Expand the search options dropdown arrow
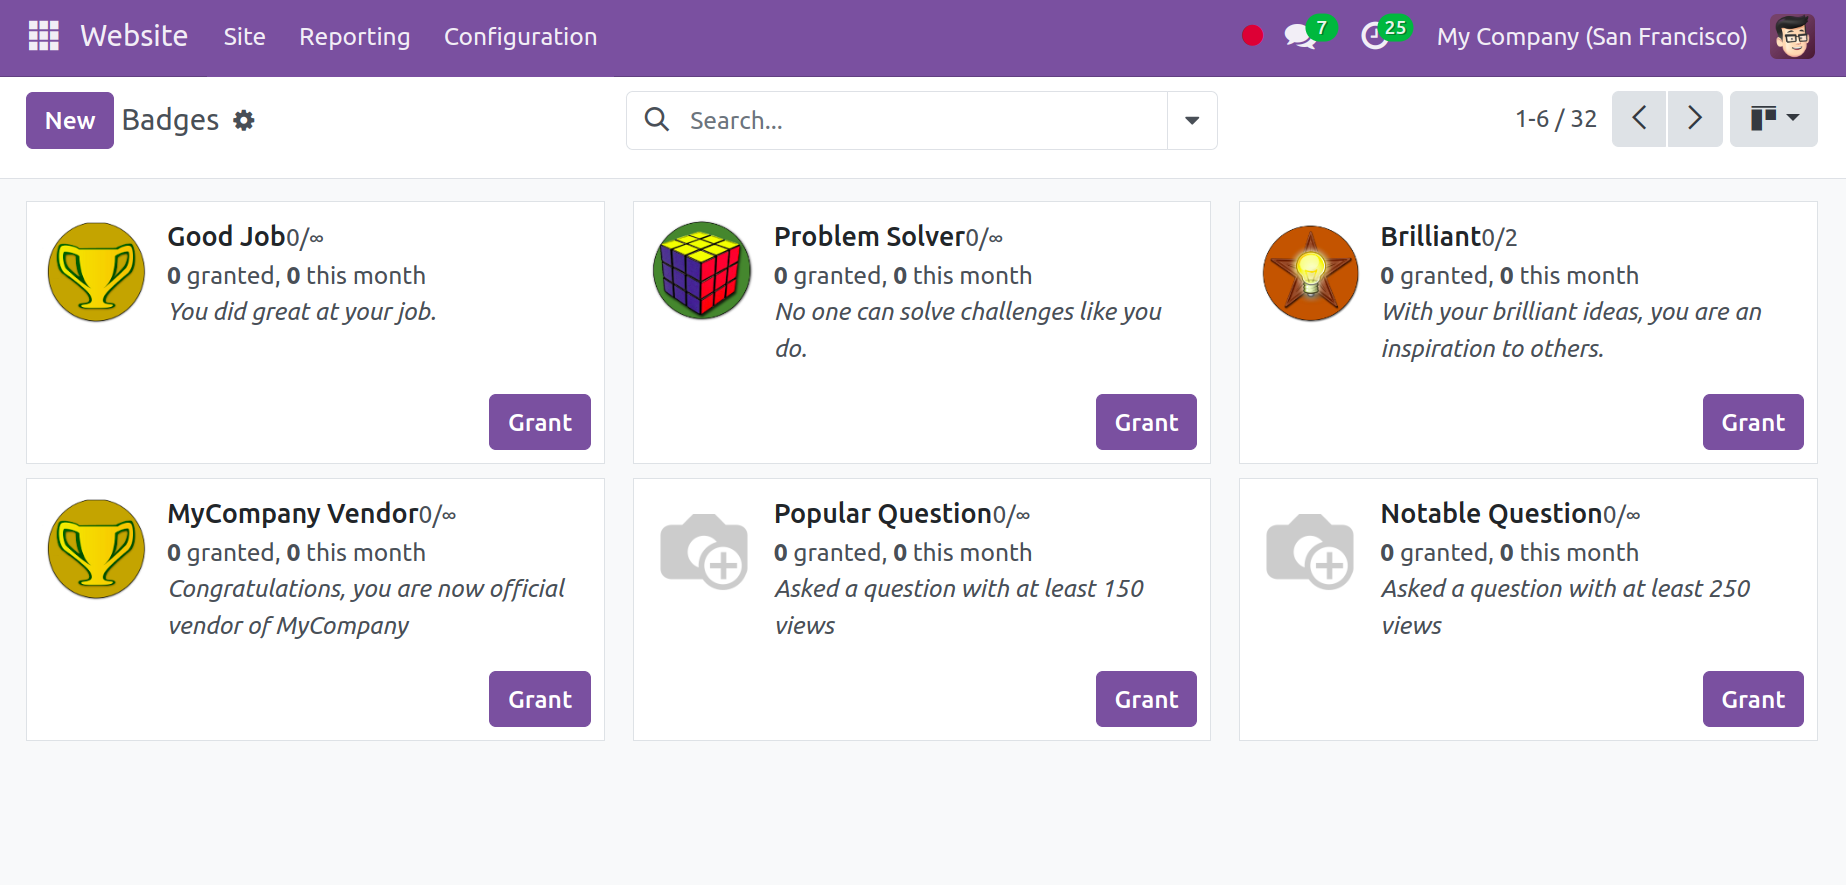The height and width of the screenshot is (885, 1846). (x=1192, y=121)
